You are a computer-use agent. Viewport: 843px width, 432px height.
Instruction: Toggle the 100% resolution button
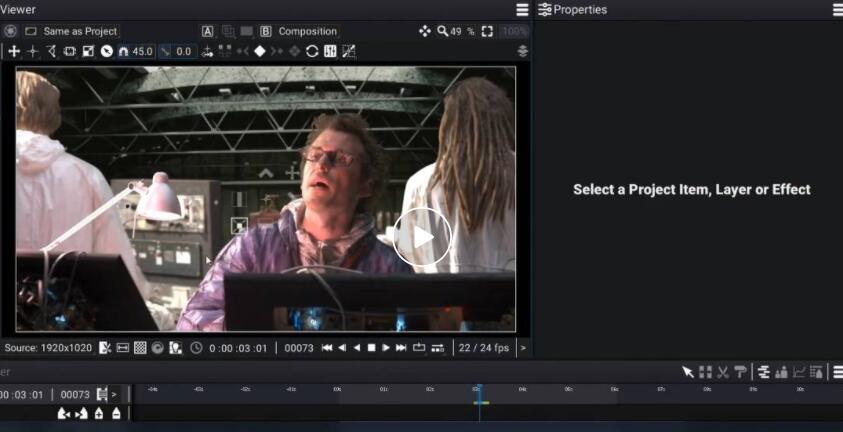[514, 31]
